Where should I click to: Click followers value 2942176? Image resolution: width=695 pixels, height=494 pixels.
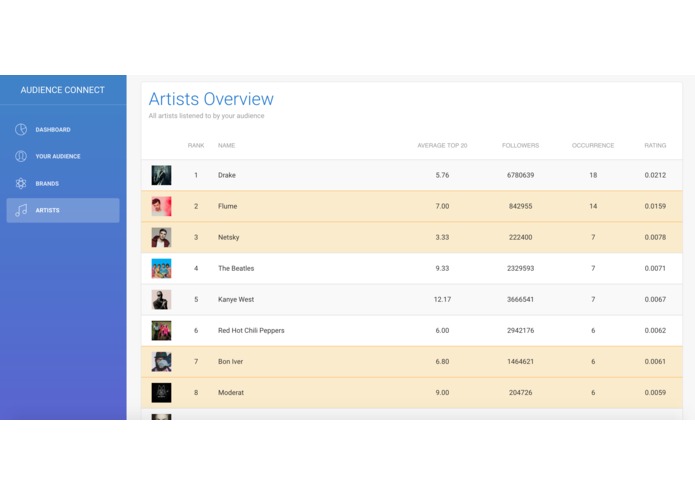pyautogui.click(x=520, y=331)
